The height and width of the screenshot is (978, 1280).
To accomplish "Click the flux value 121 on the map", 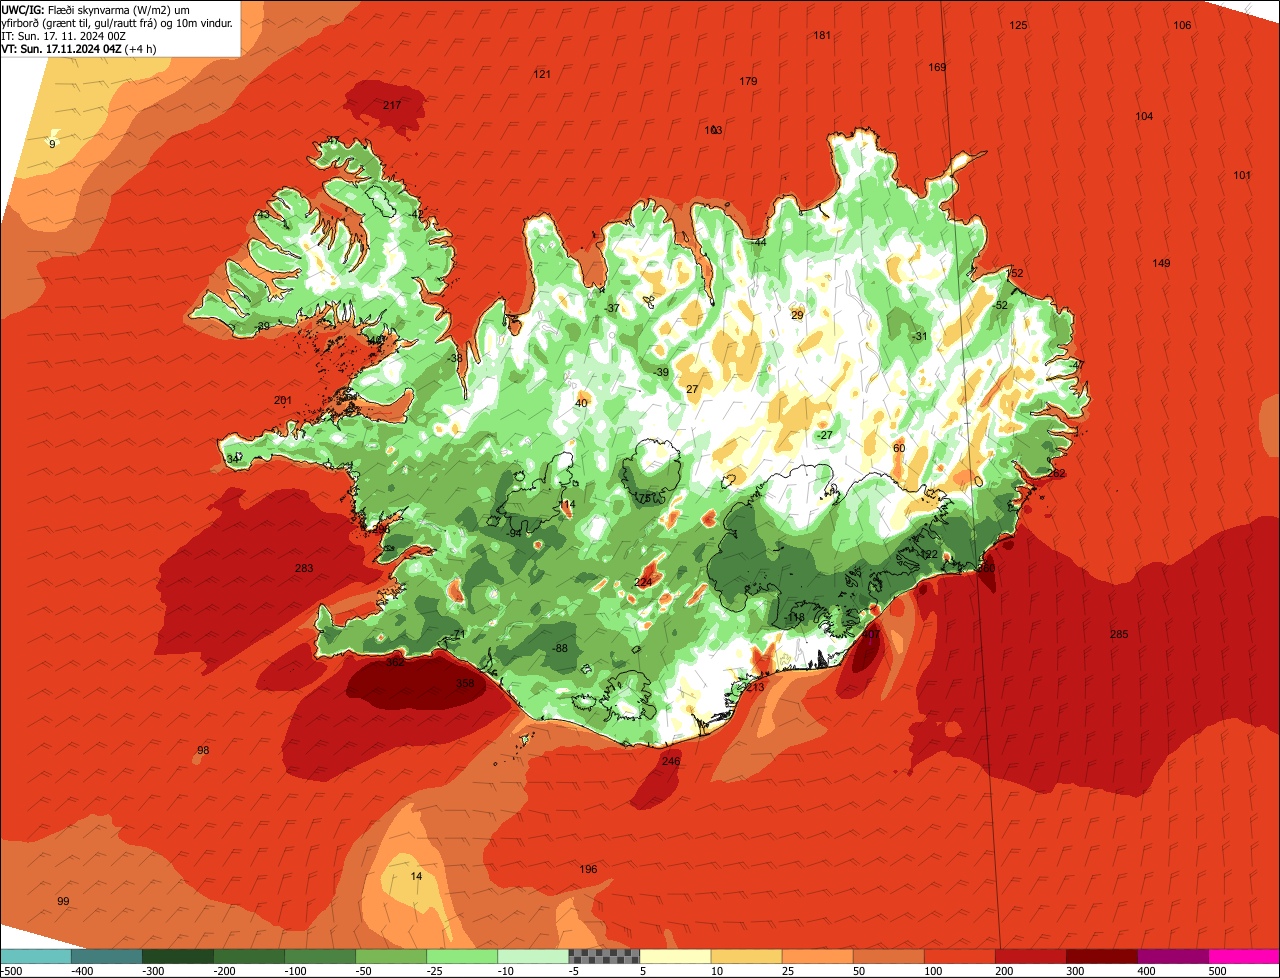I will [x=542, y=74].
